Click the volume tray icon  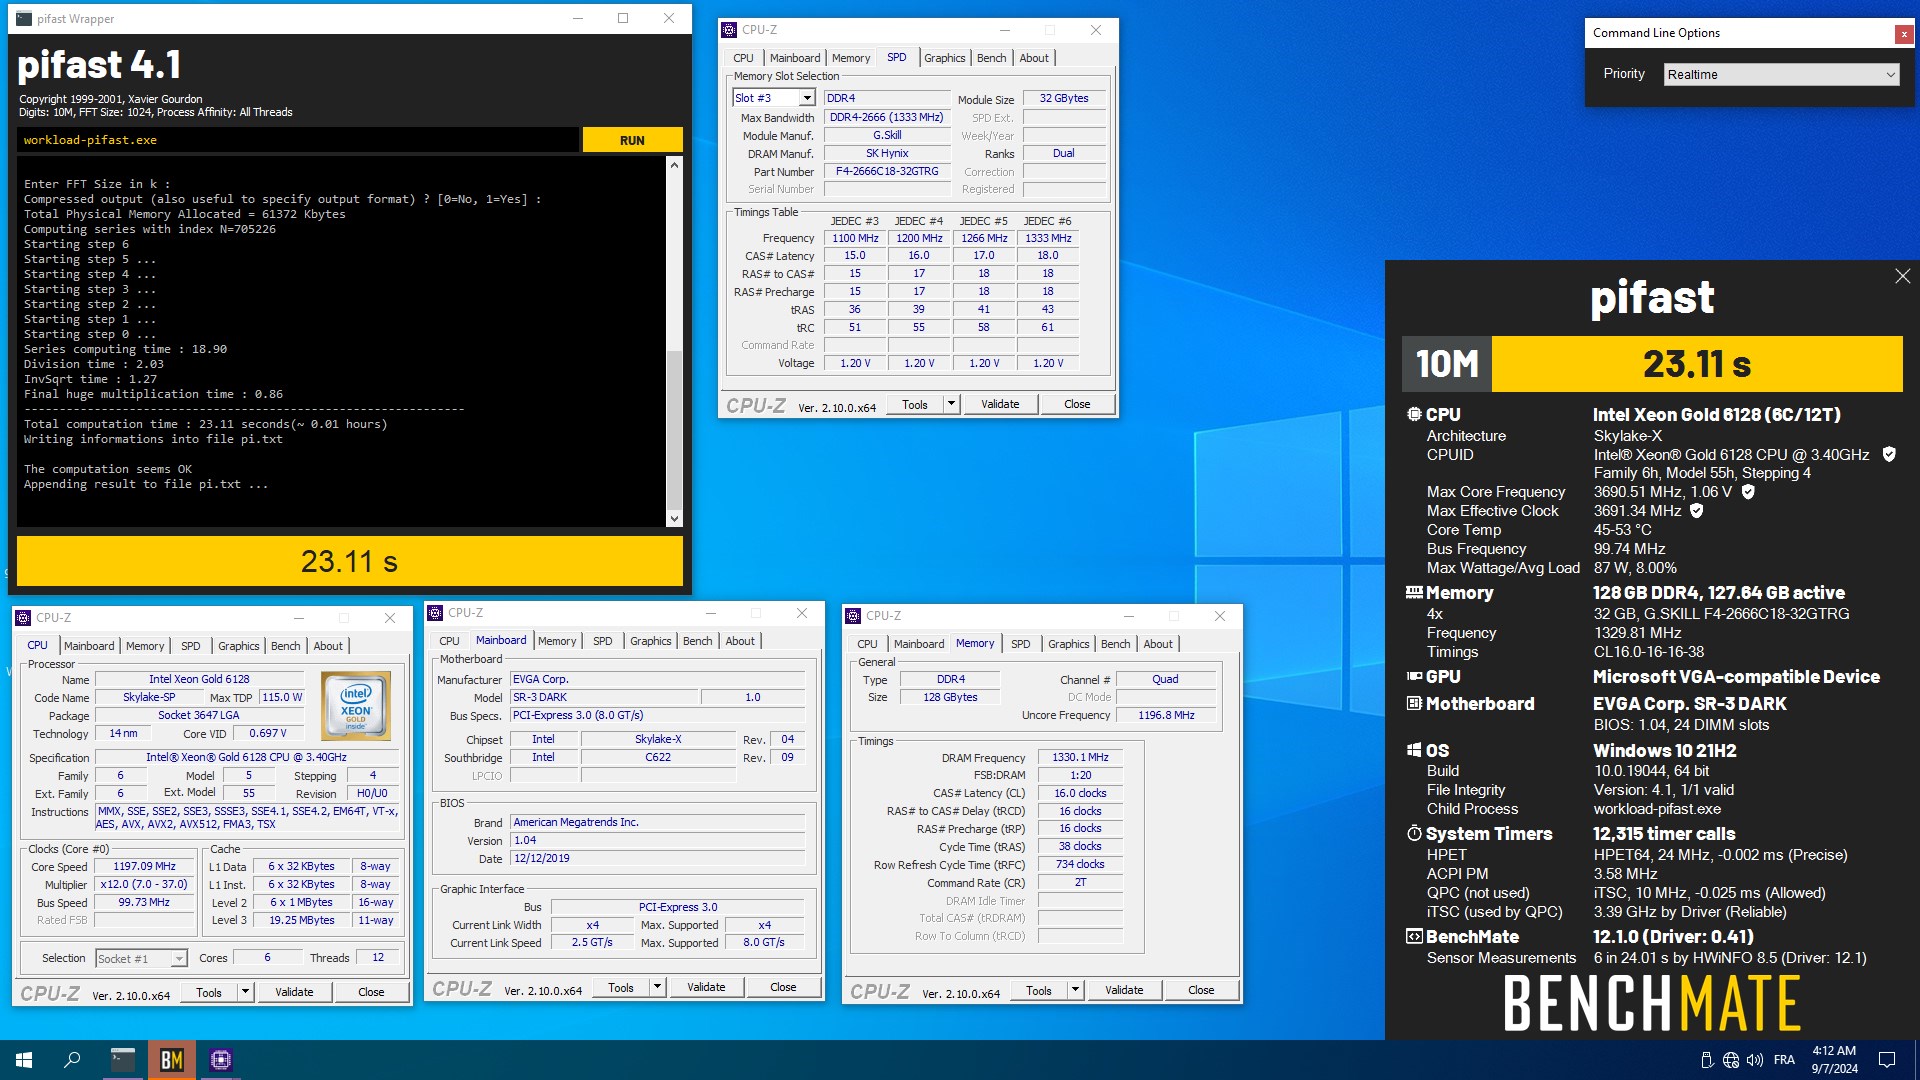coord(1755,1060)
